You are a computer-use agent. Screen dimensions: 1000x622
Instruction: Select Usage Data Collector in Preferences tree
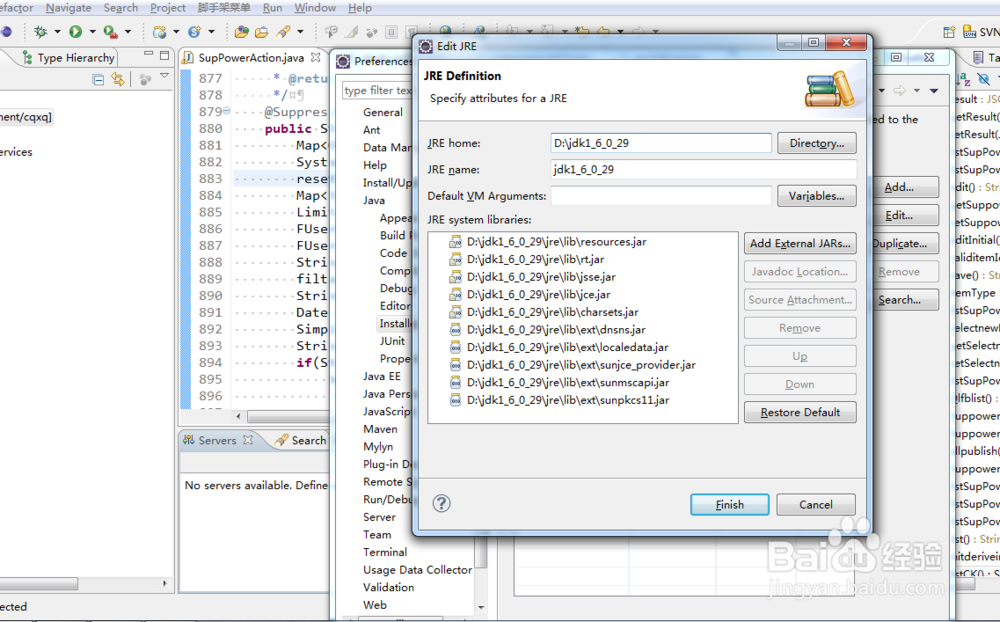point(418,570)
